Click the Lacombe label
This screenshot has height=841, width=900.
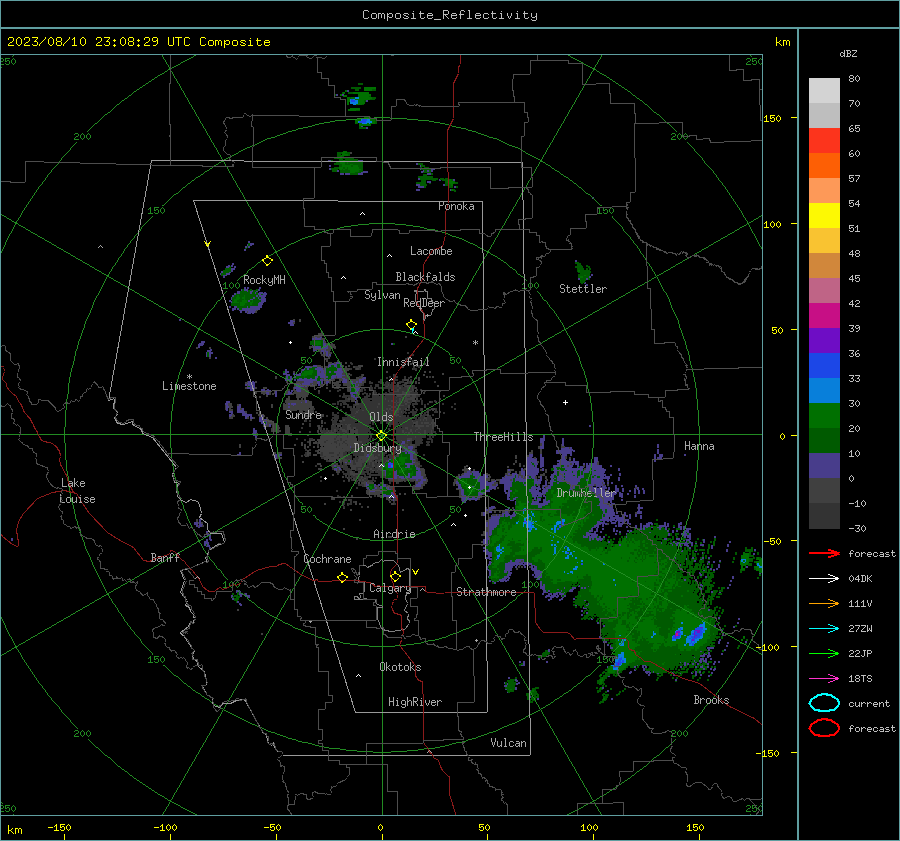pos(431,251)
